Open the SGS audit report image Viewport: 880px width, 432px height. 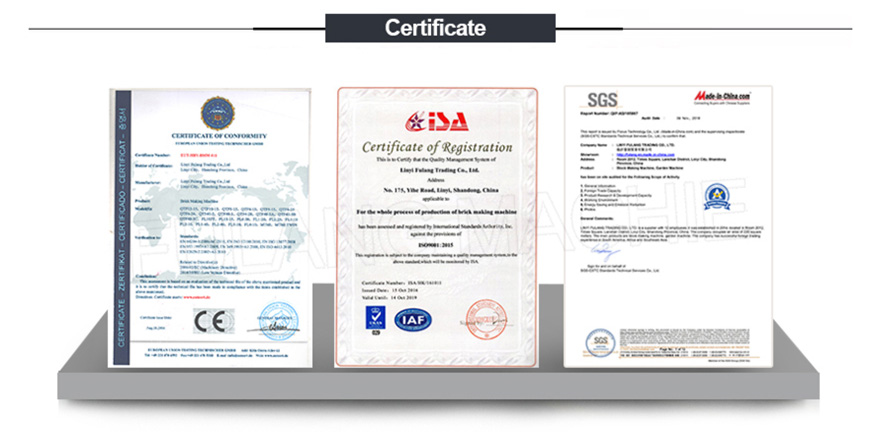coord(668,226)
